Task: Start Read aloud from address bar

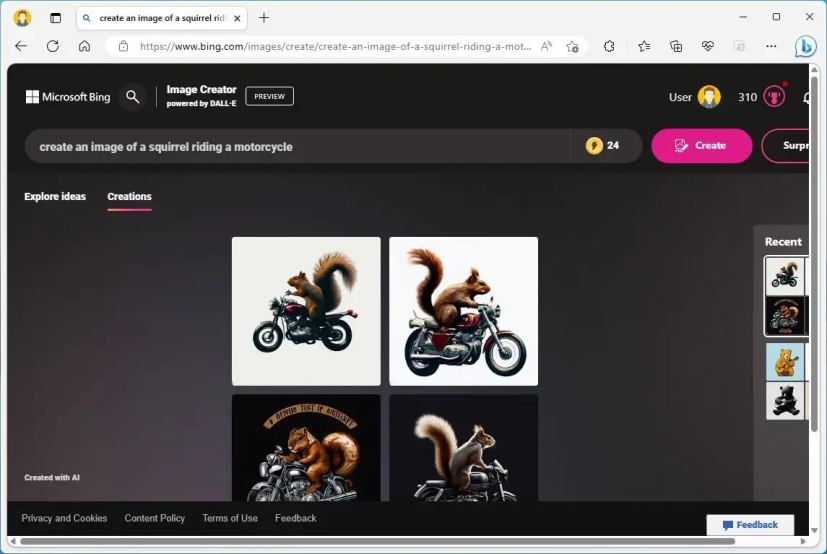Action: (x=546, y=46)
